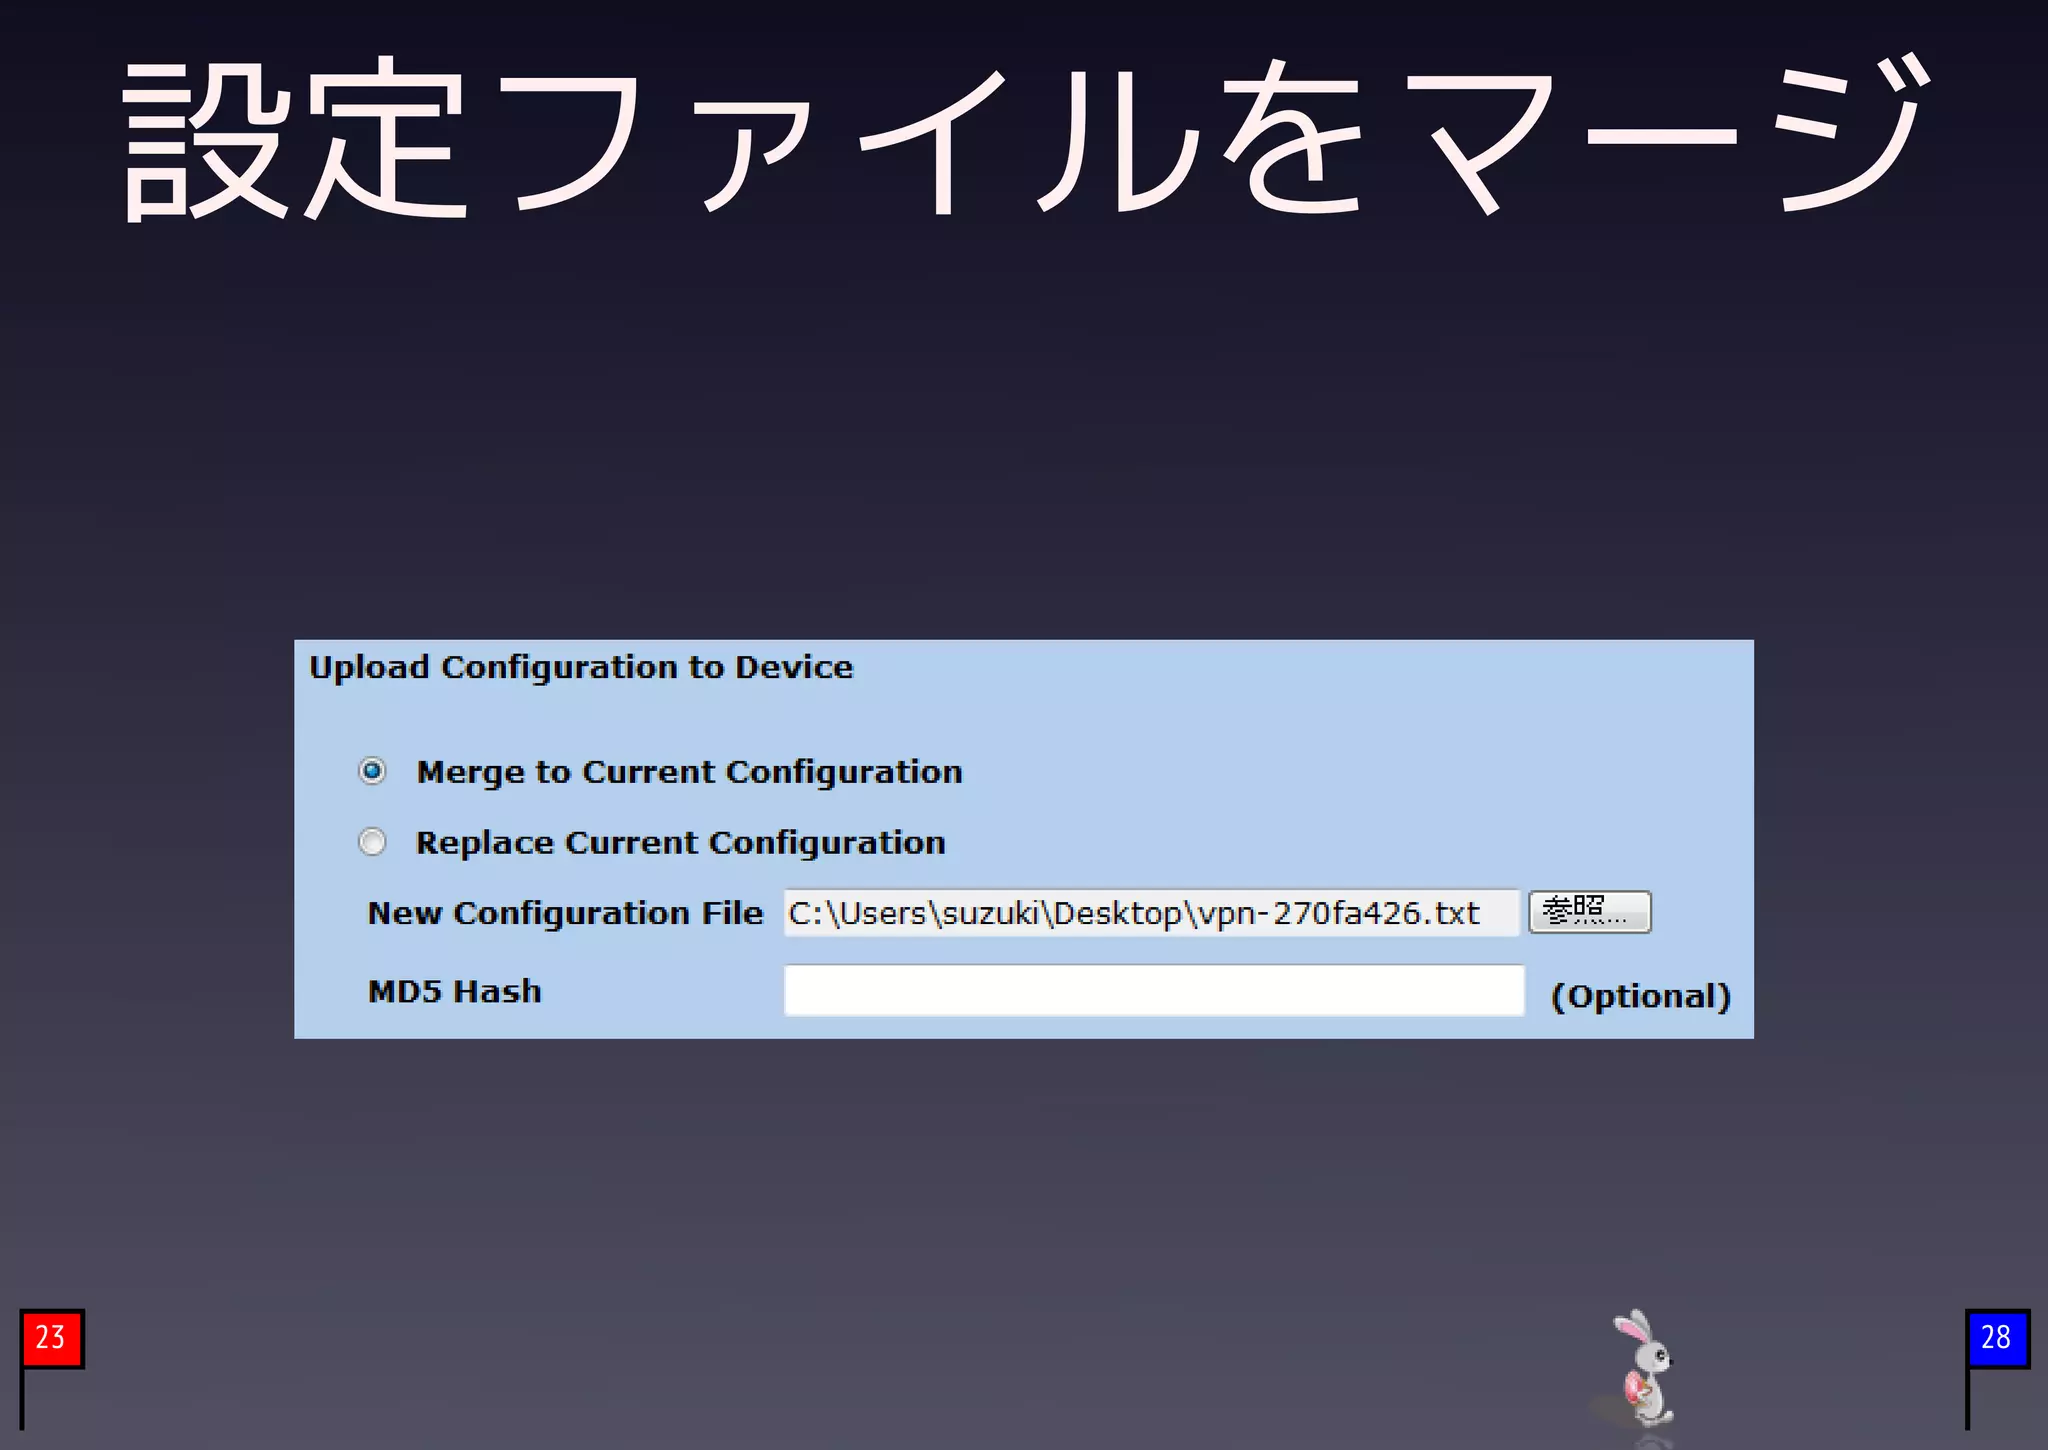Click the slide title 設定ファイルをマージ
Screen dimensions: 2048x1450
click(1024, 140)
